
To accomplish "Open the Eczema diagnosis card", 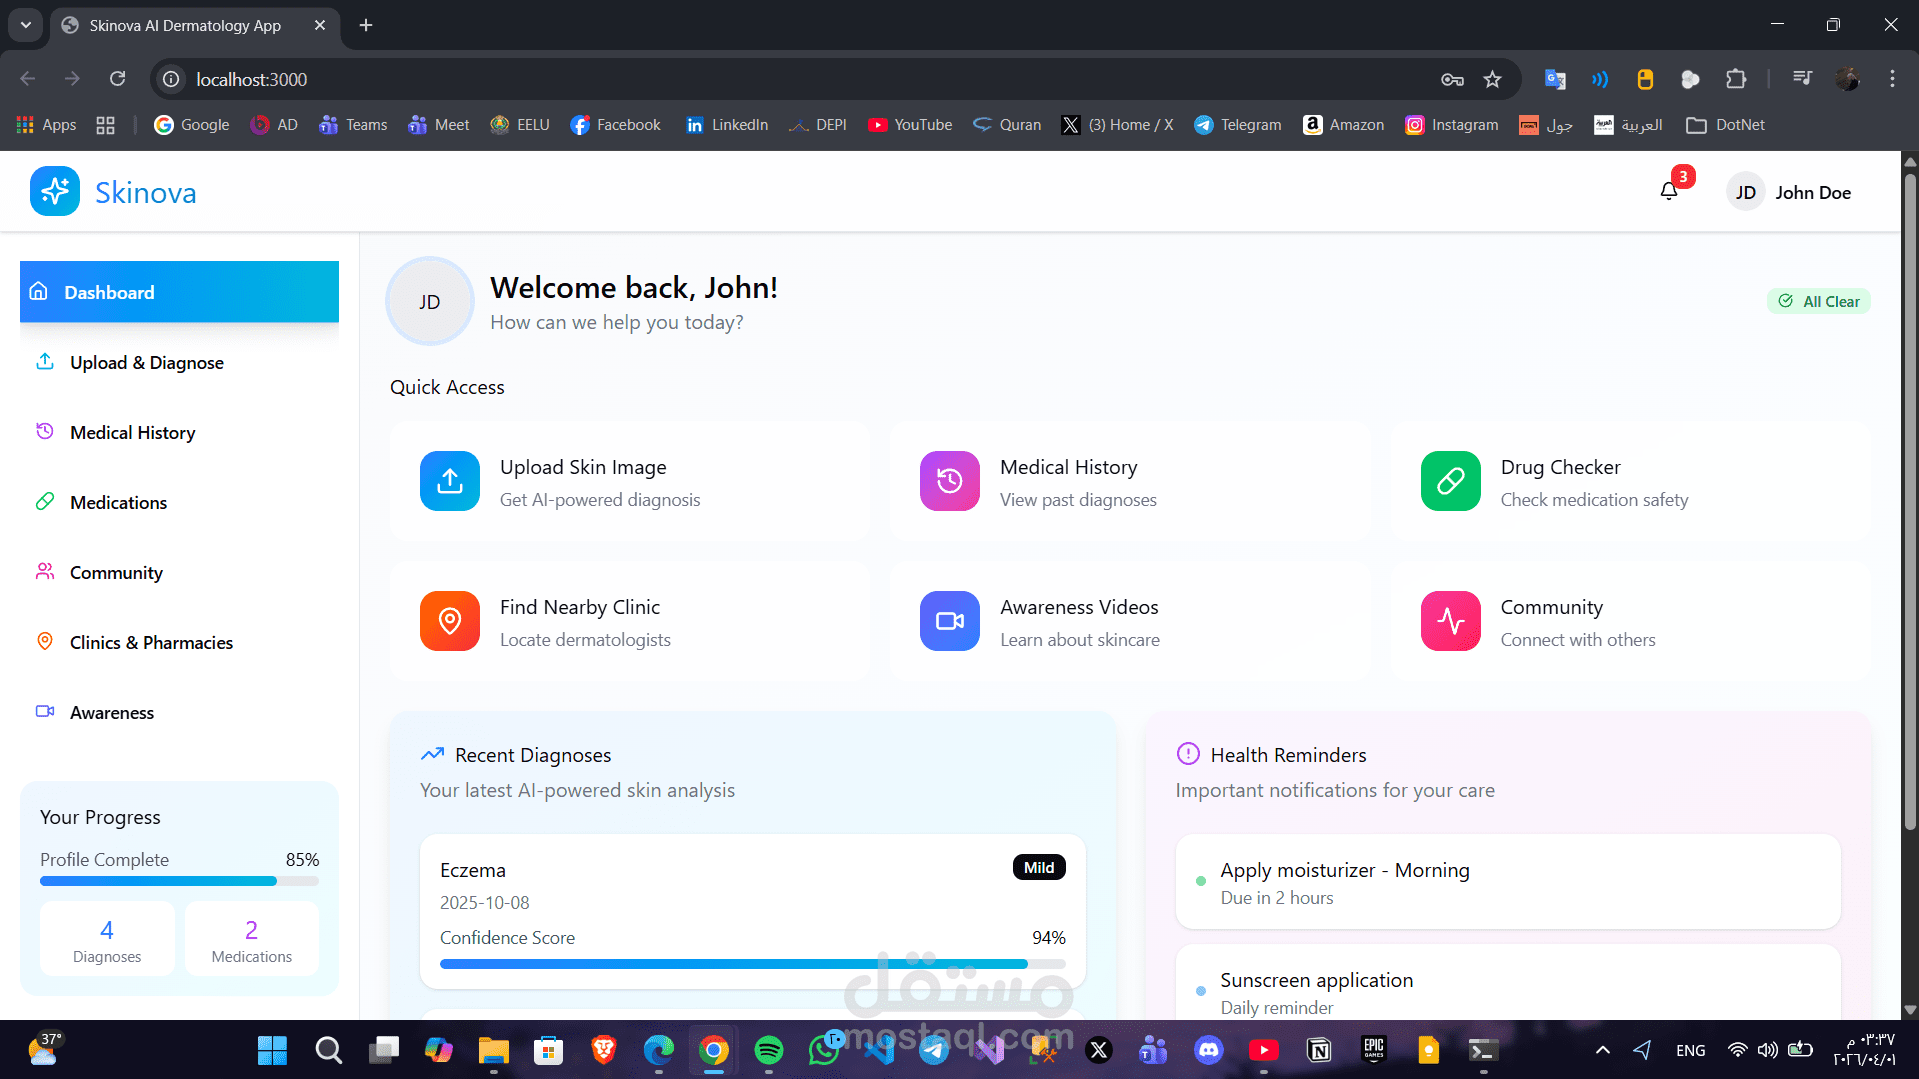I will 753,911.
